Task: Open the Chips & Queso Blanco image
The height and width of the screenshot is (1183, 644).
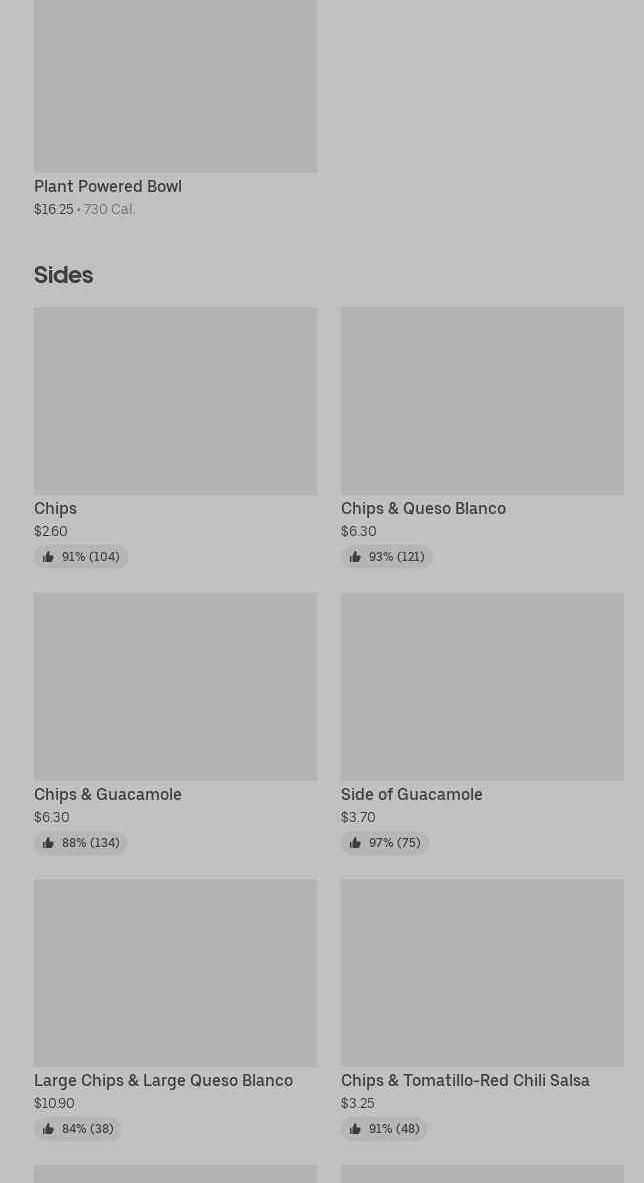Action: (x=482, y=400)
